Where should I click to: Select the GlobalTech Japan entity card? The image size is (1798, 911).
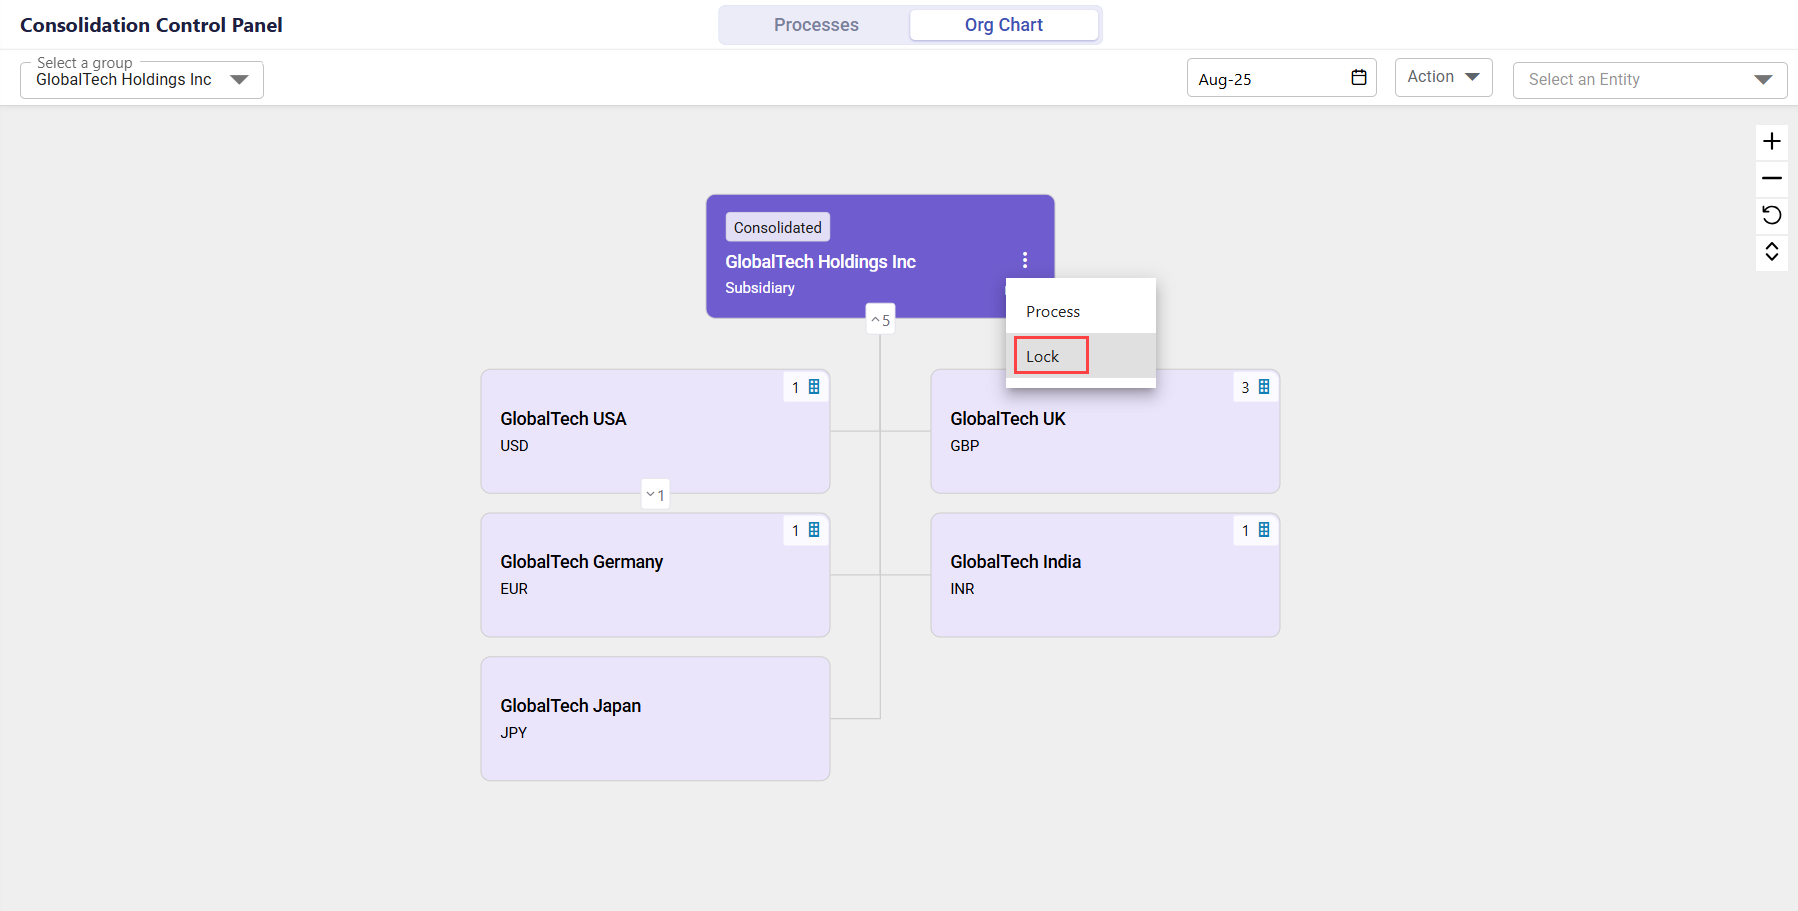coord(655,718)
